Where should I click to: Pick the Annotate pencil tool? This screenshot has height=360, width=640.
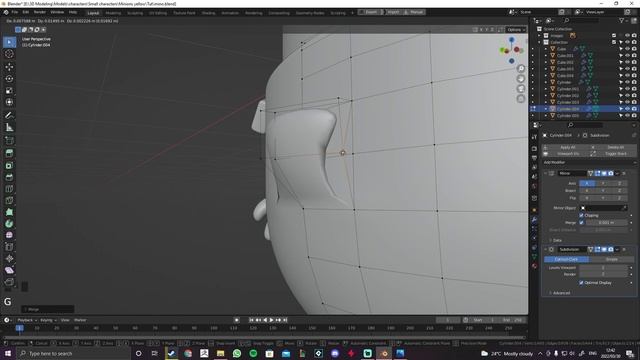point(9,116)
